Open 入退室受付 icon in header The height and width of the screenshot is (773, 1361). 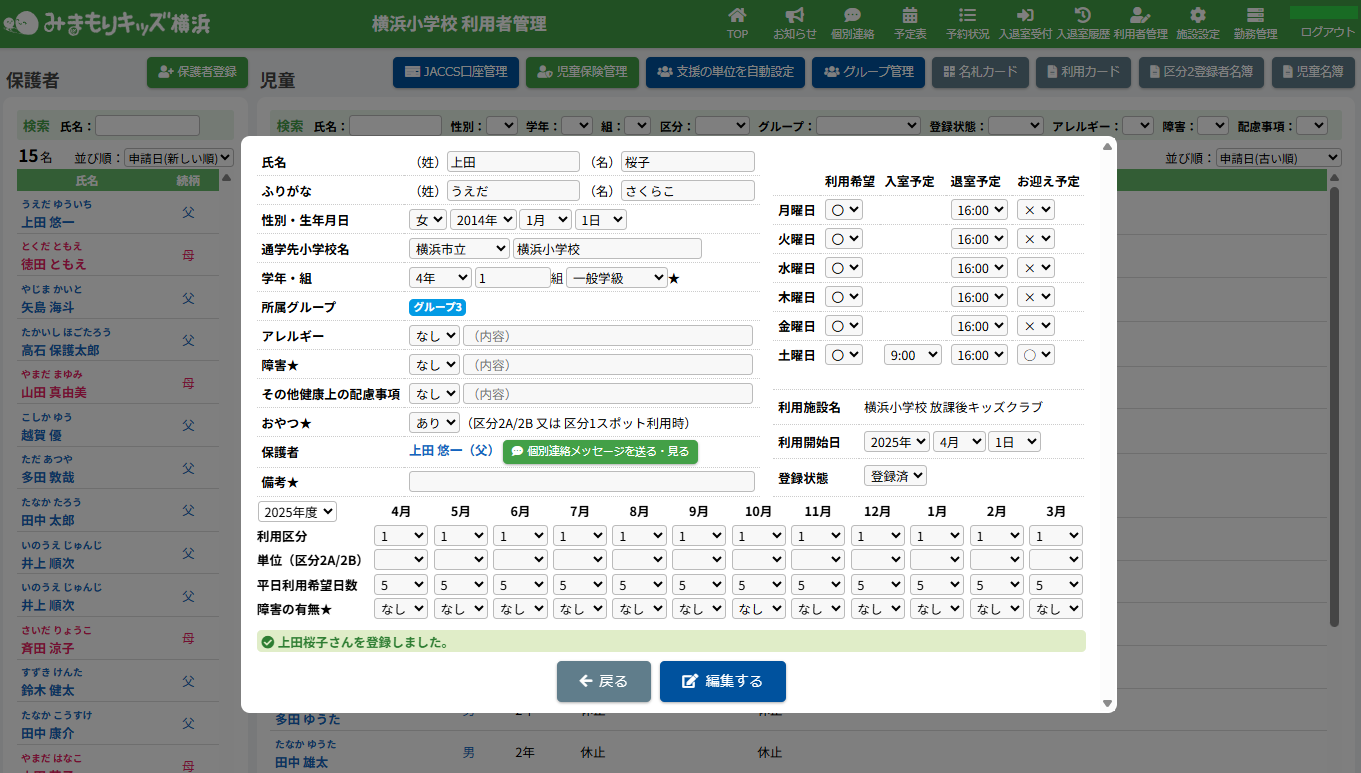pos(1025,16)
